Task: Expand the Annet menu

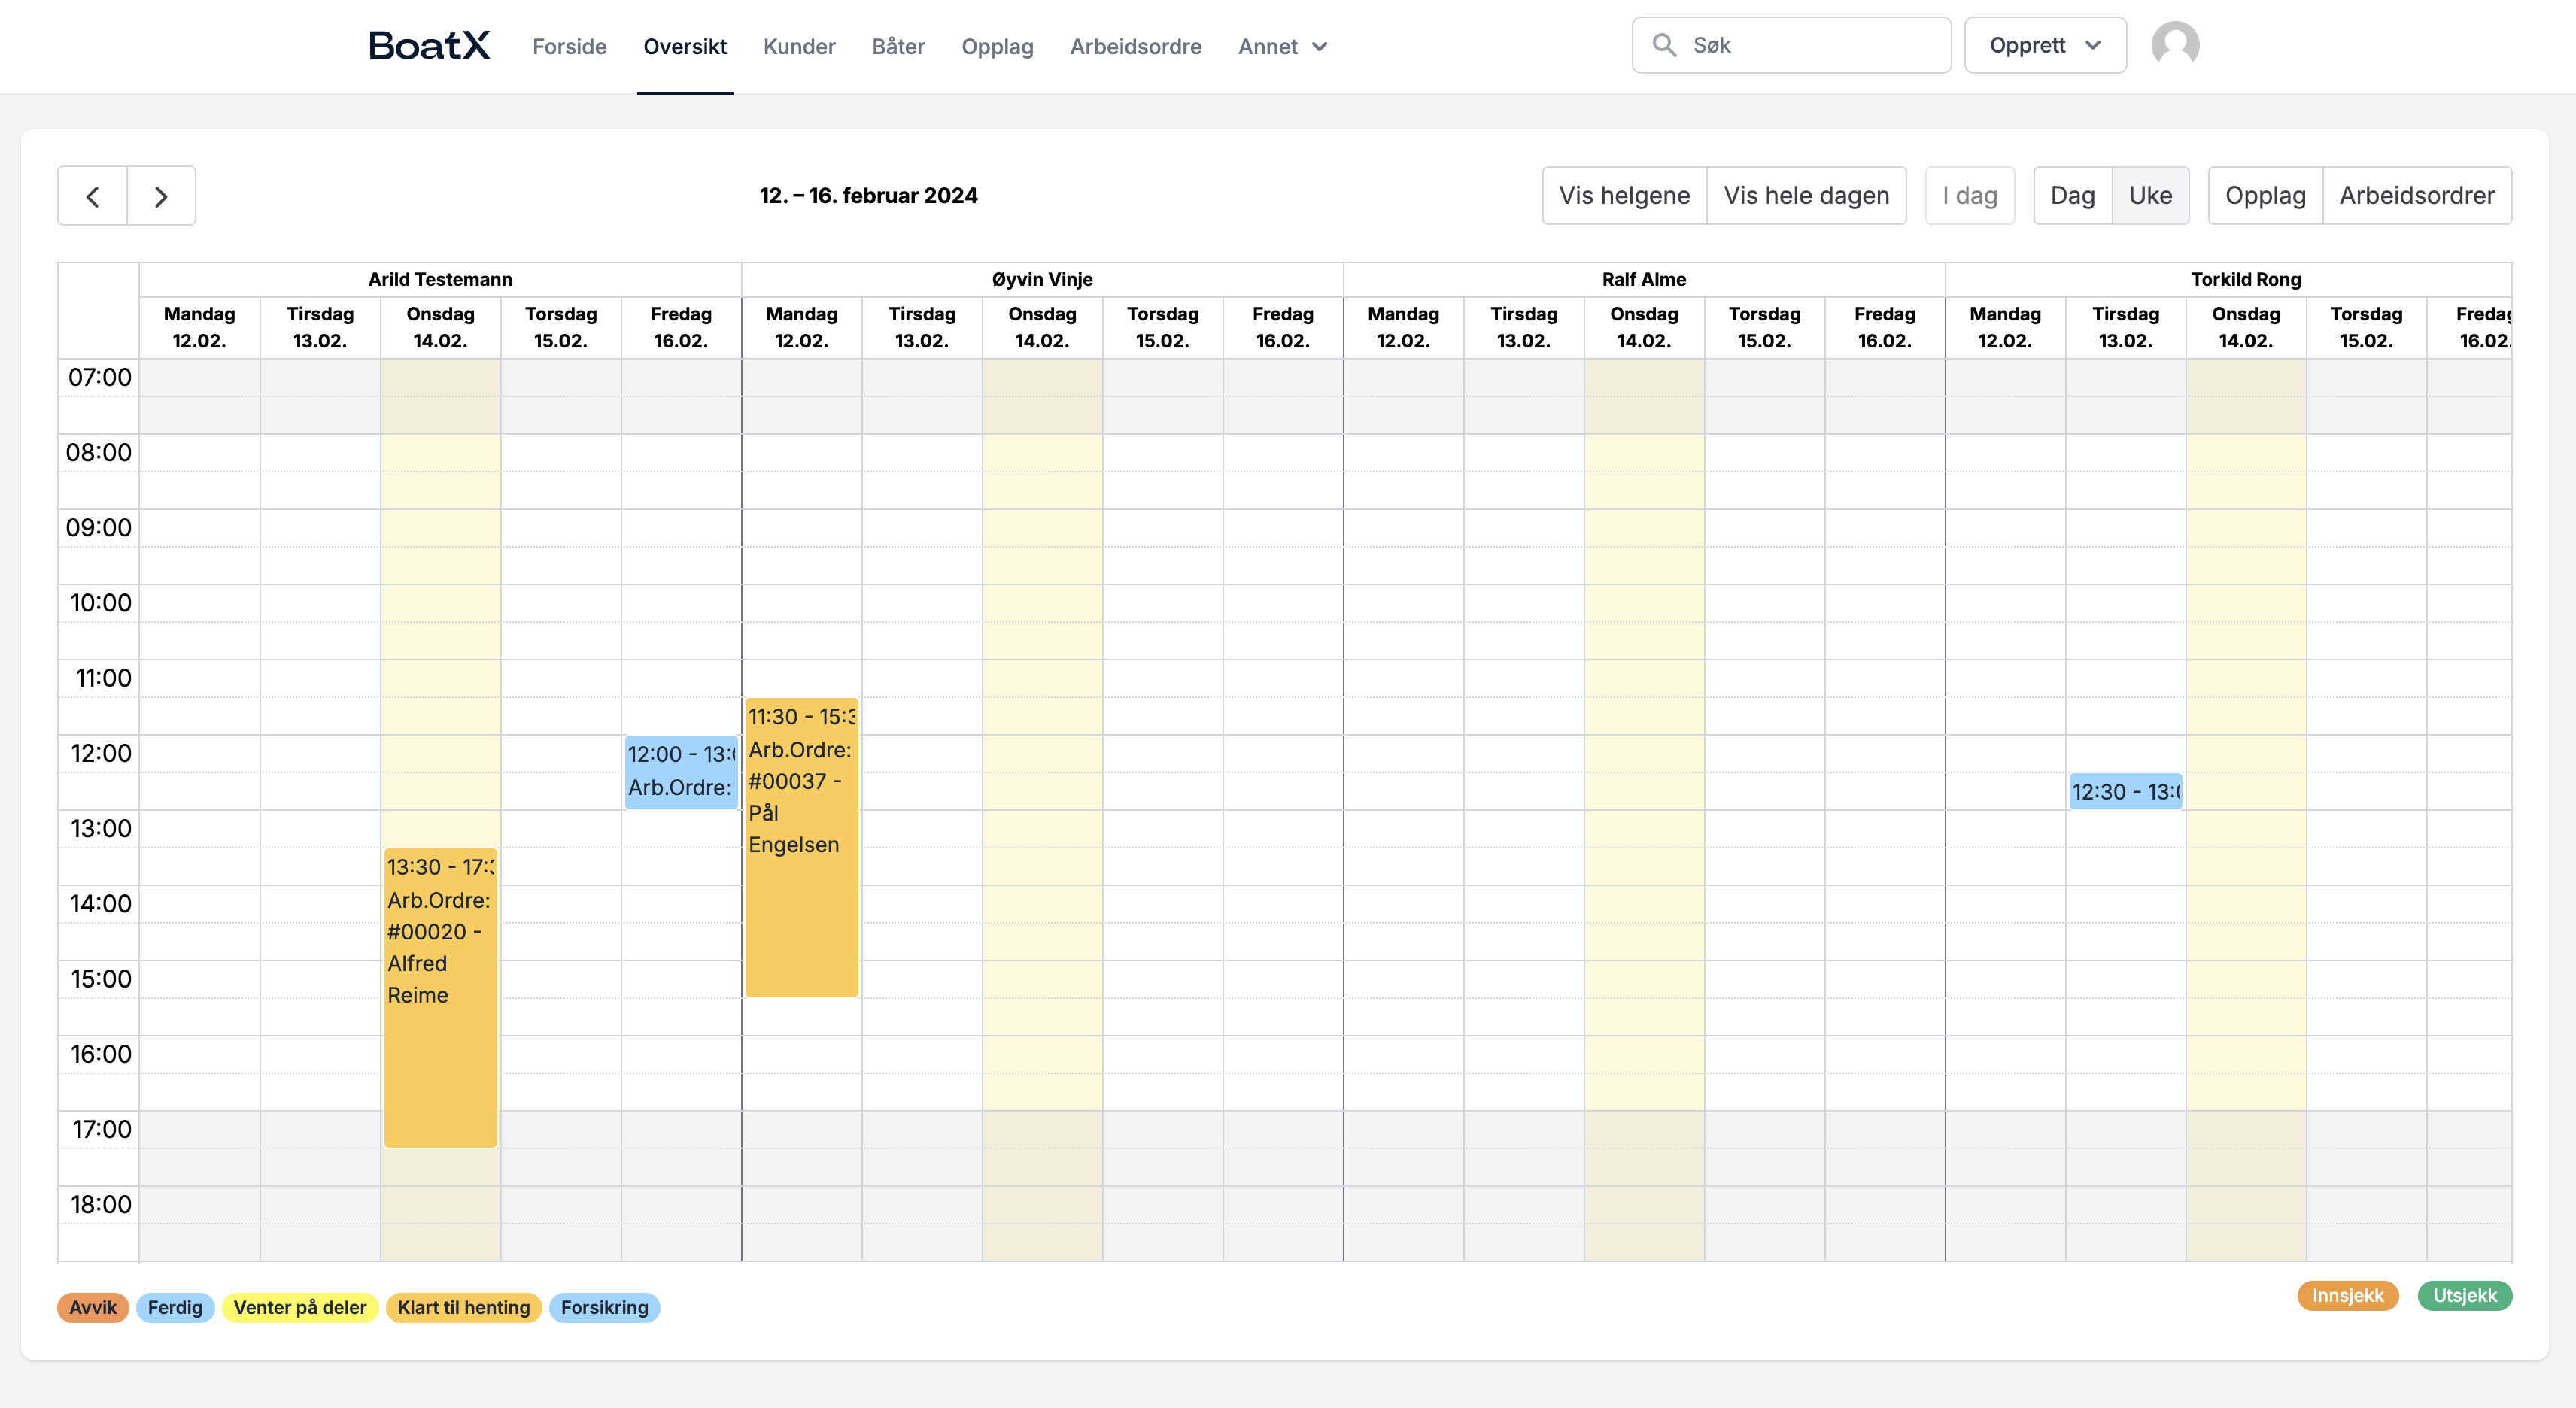Action: pos(1282,47)
